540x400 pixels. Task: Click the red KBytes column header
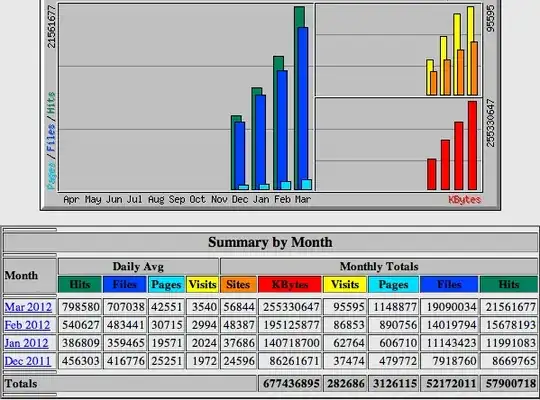click(x=290, y=285)
